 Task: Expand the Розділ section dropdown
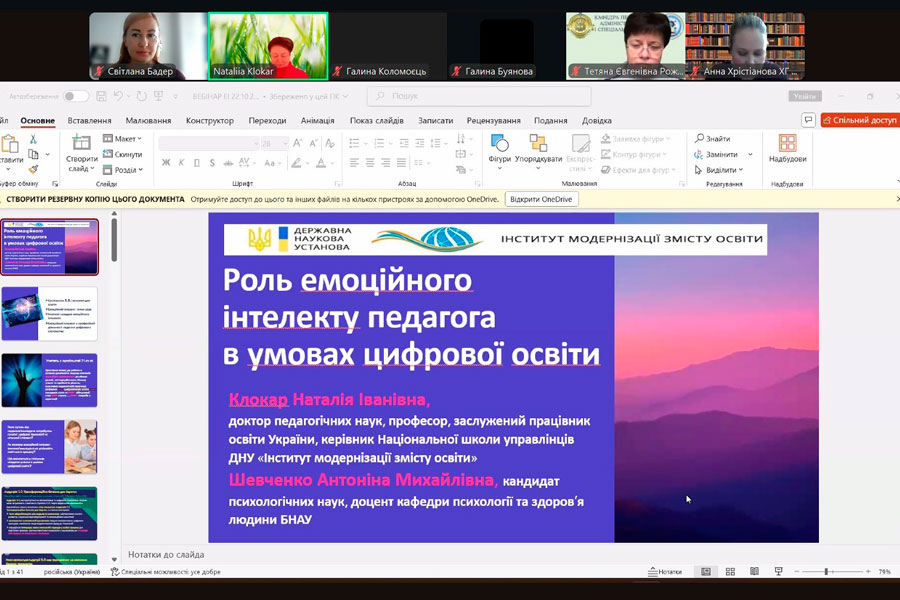[125, 170]
